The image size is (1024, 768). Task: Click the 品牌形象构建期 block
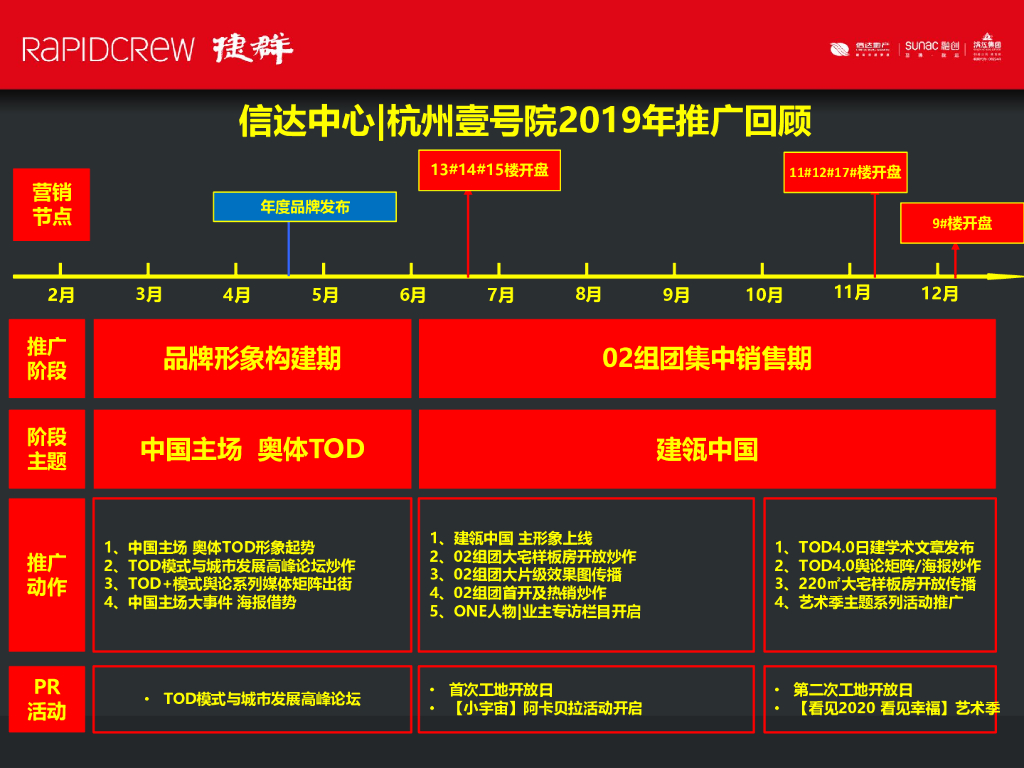click(252, 359)
